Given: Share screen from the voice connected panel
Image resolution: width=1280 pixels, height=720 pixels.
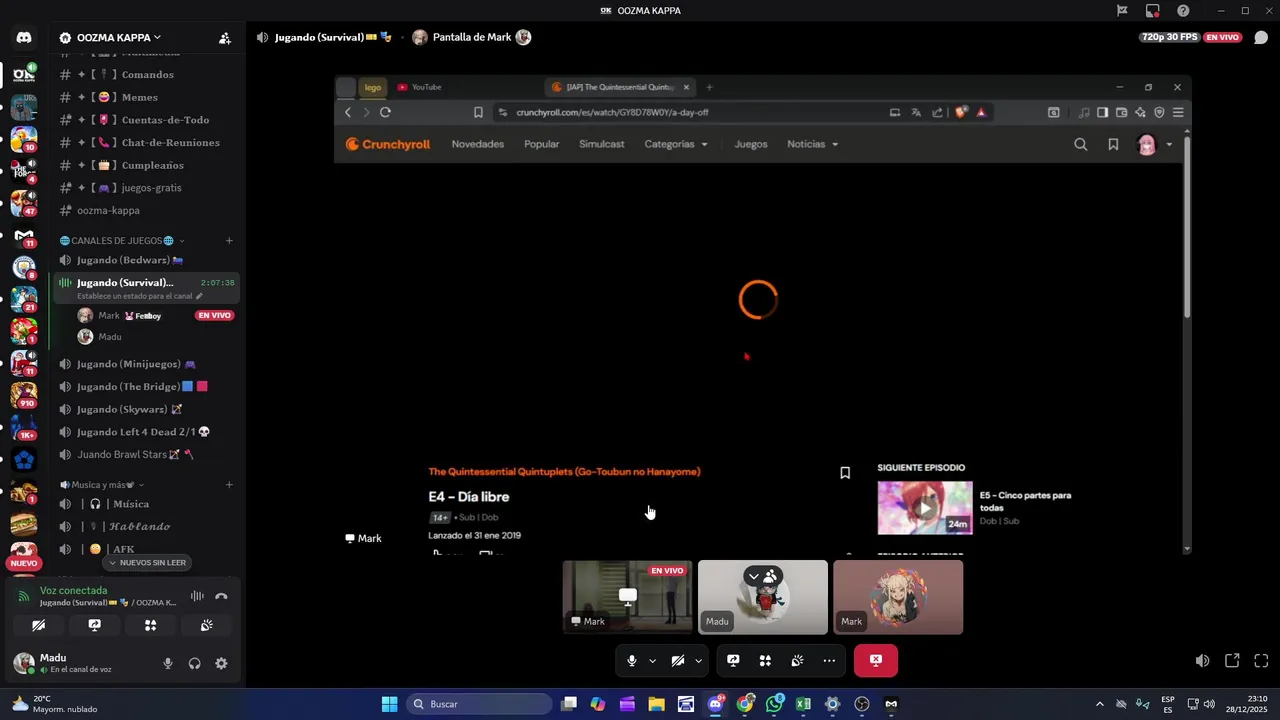Looking at the screenshot, I should (x=94, y=625).
